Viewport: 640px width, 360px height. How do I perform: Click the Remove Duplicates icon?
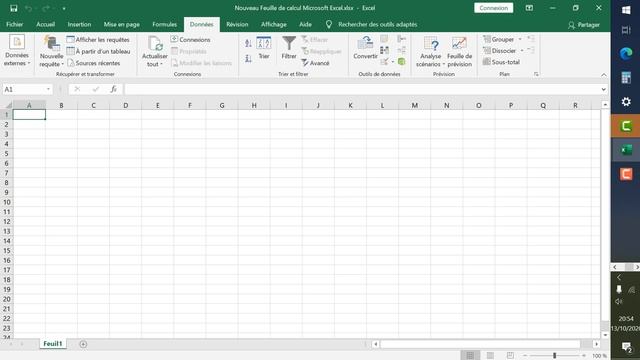pyautogui.click(x=384, y=50)
